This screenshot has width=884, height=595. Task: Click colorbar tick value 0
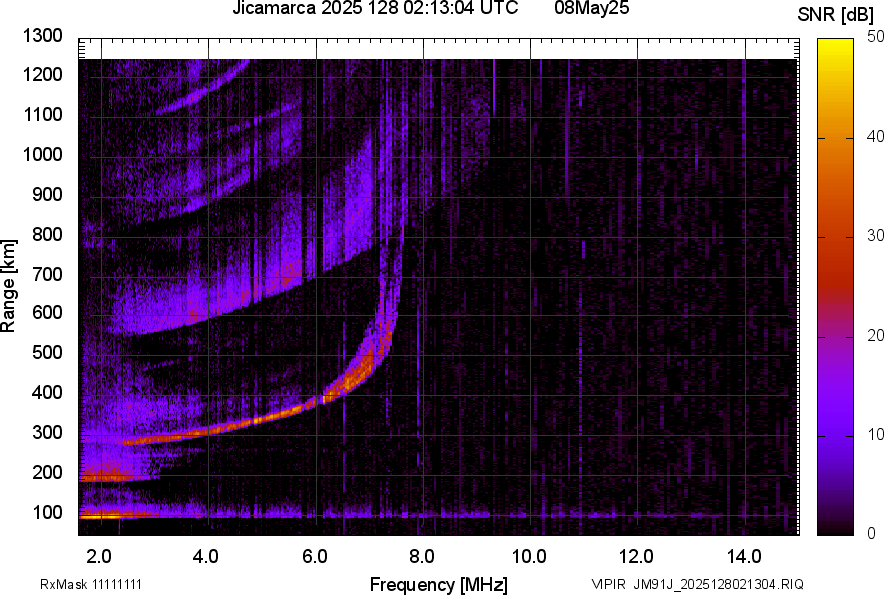coord(872,532)
